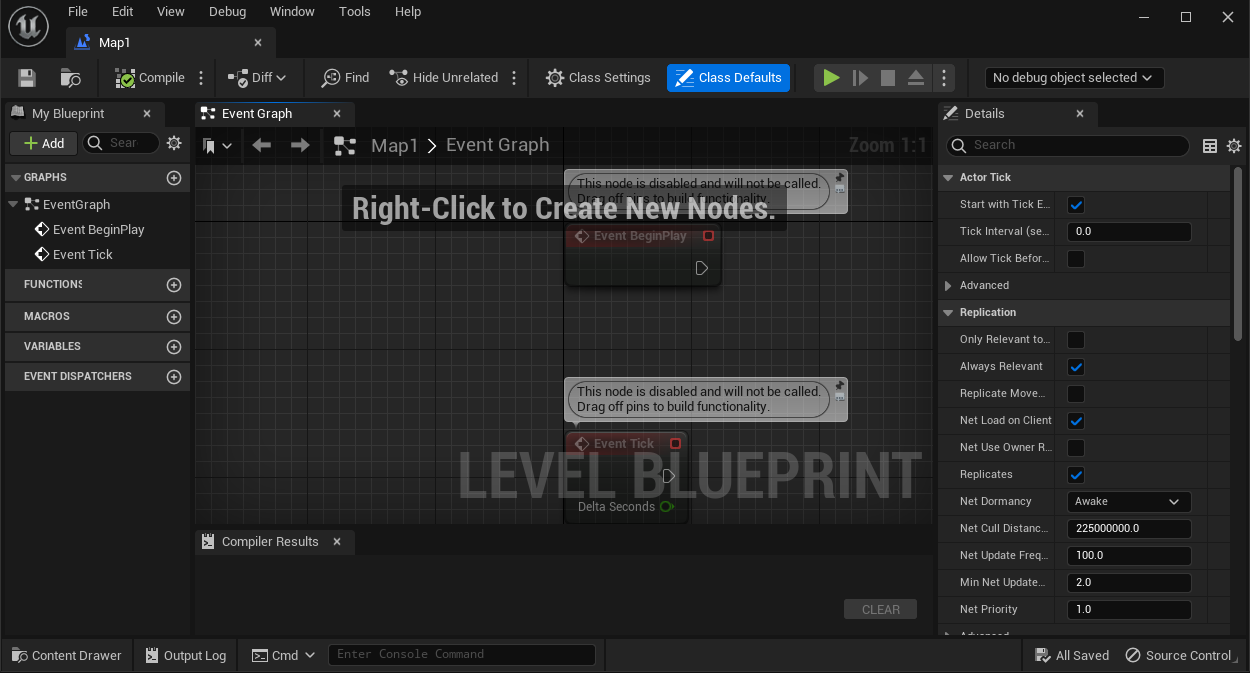This screenshot has width=1250, height=673.
Task: Click the Stop simulation square icon
Action: coord(888,78)
